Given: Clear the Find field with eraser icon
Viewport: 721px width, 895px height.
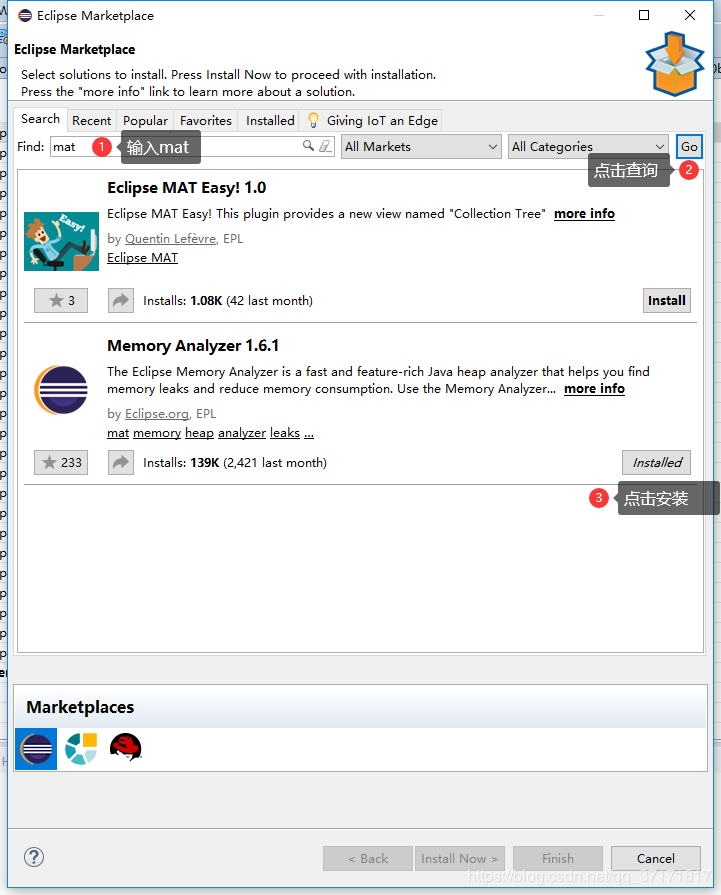Looking at the screenshot, I should click(x=325, y=146).
